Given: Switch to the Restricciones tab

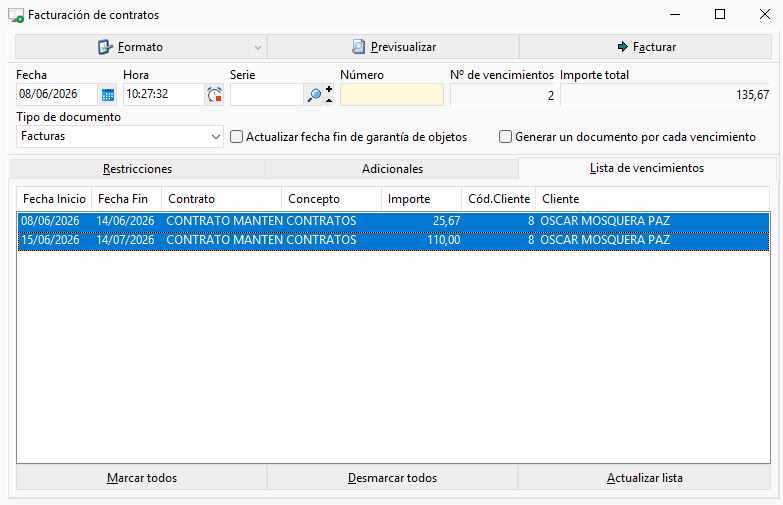Looking at the screenshot, I should 137,169.
